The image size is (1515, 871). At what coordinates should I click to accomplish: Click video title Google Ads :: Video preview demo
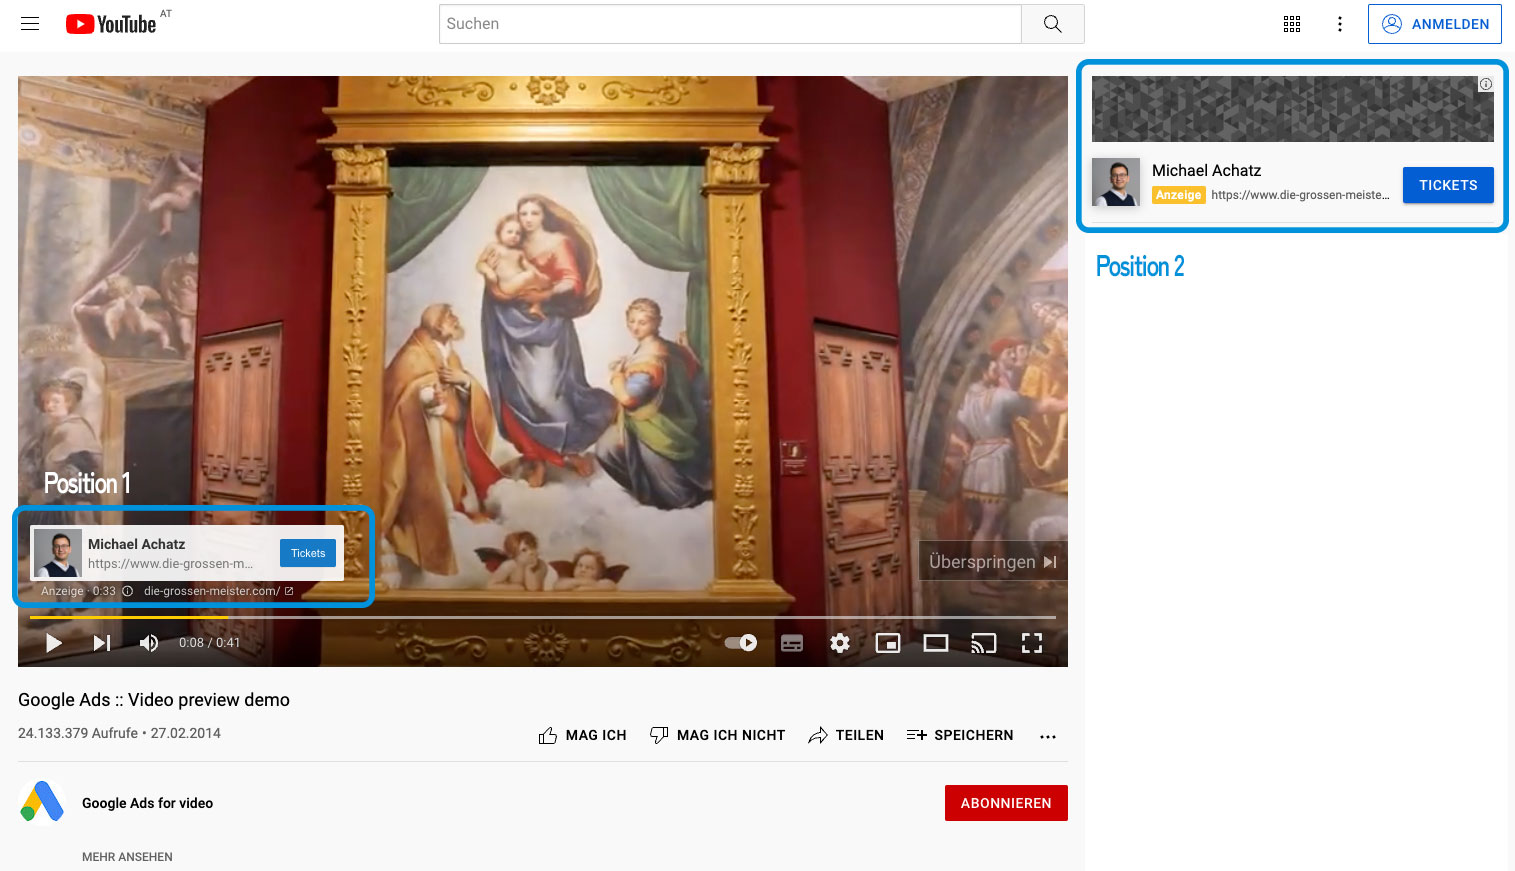coord(154,700)
